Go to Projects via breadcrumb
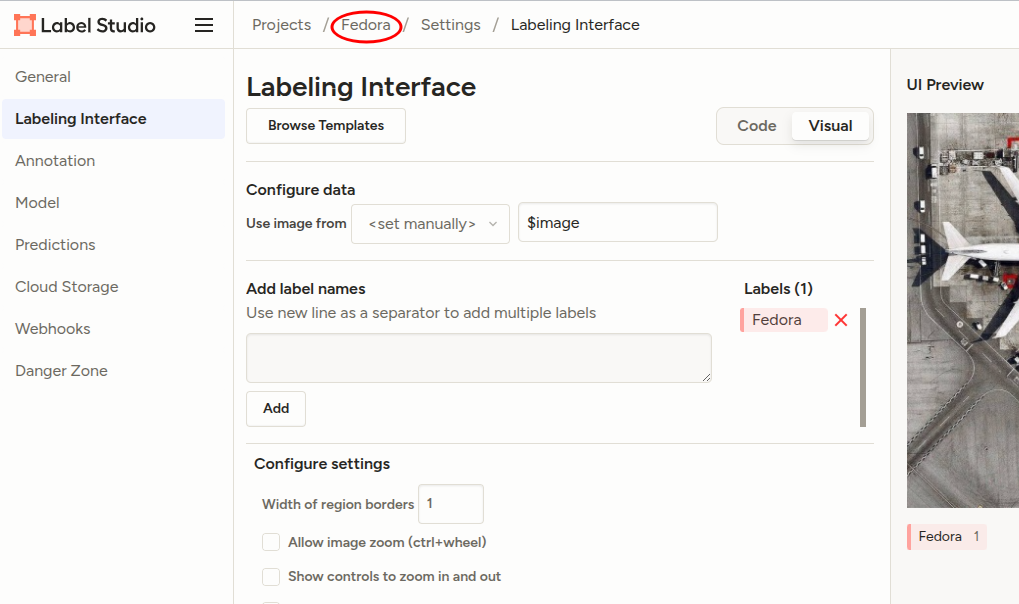This screenshot has height=604, width=1019. point(281,25)
